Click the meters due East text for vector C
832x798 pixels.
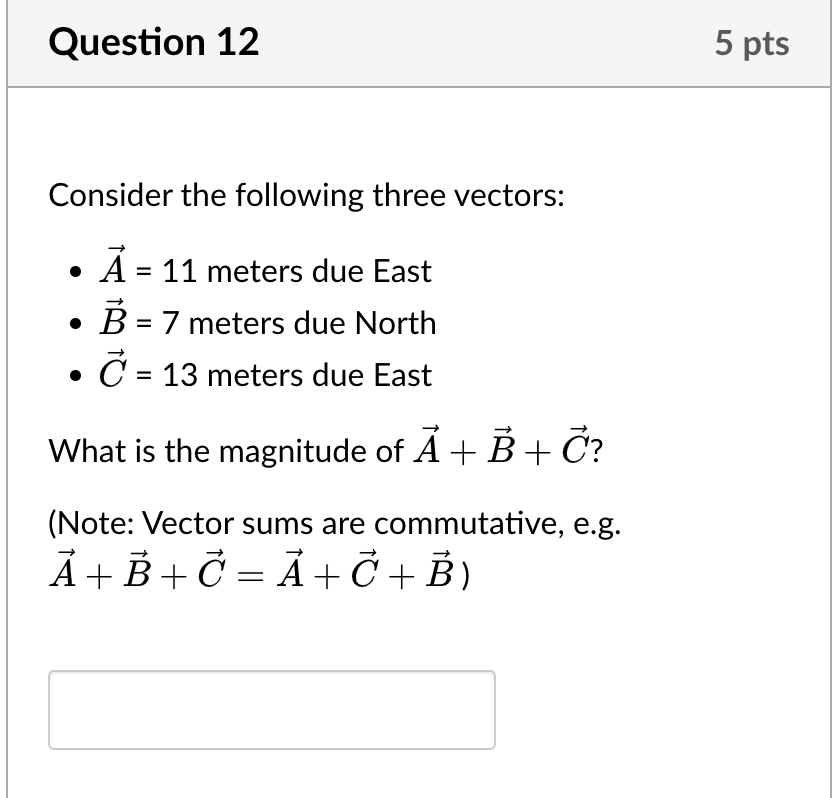point(325,375)
